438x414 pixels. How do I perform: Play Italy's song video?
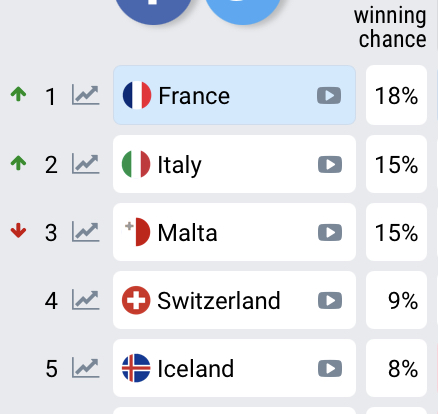click(x=330, y=164)
